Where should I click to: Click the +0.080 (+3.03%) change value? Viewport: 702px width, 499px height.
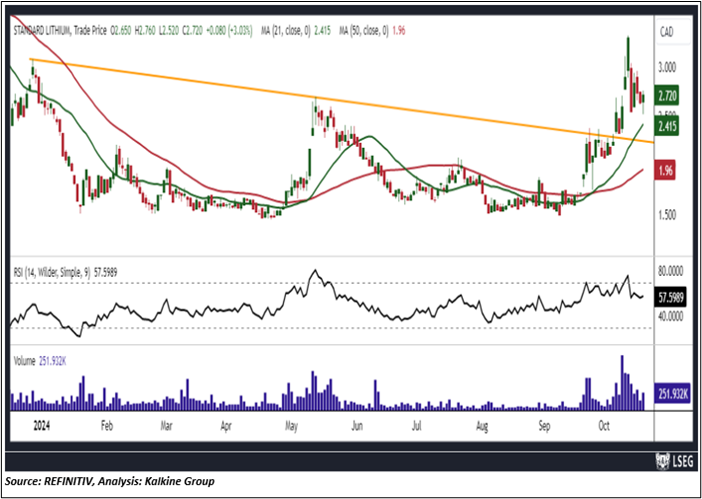pyautogui.click(x=229, y=31)
